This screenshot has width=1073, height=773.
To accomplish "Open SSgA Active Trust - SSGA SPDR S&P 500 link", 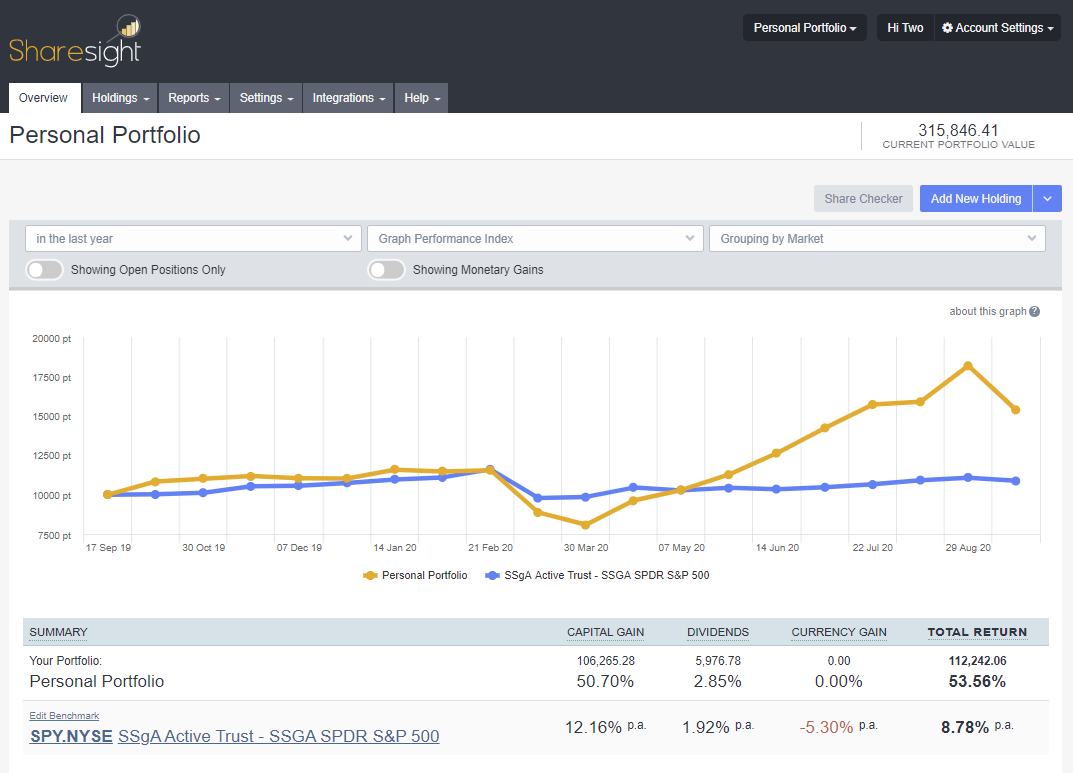I will (279, 736).
